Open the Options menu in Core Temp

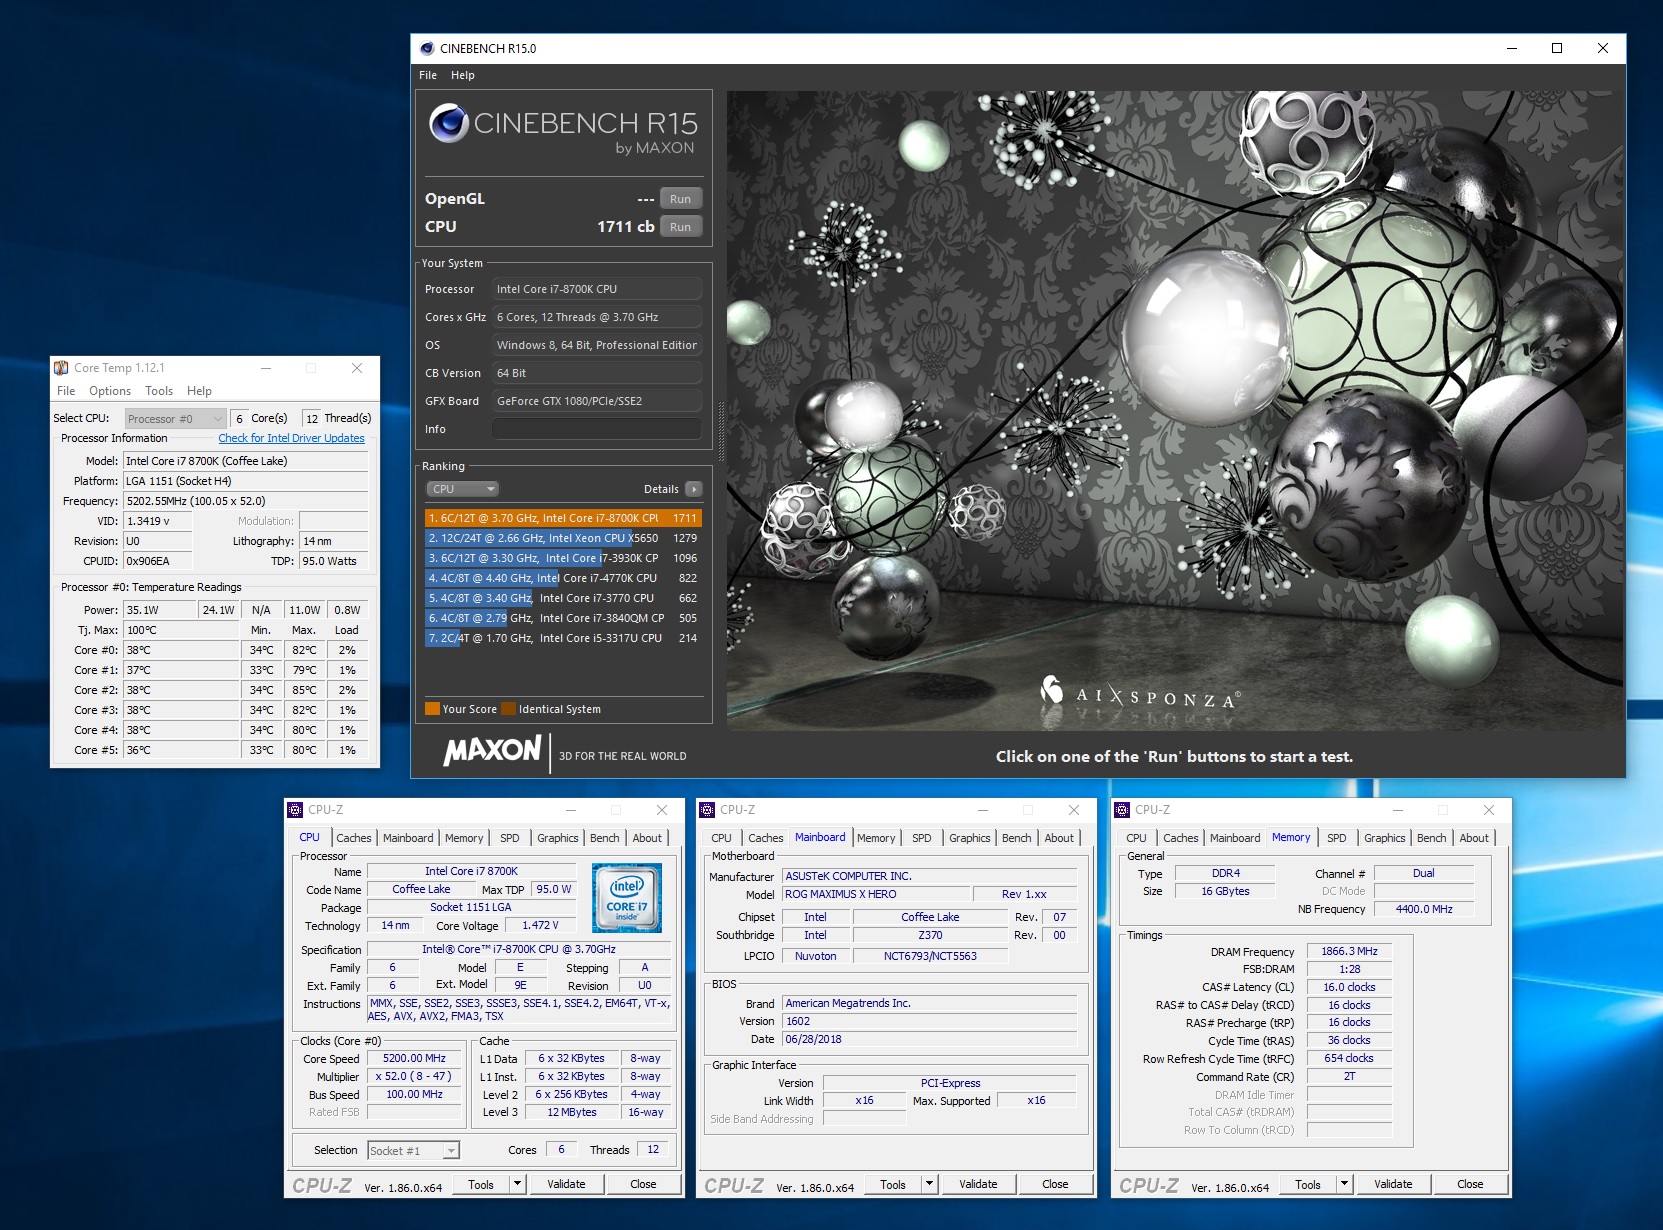110,391
